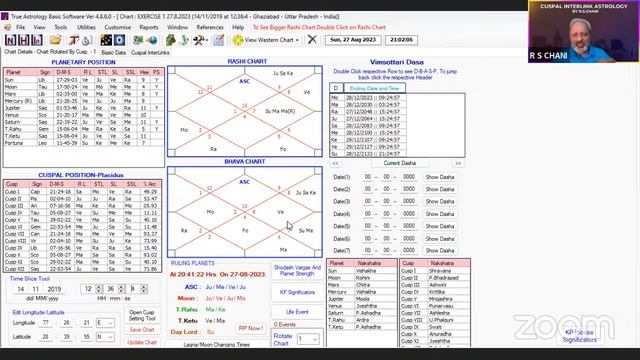Click the date field Sun, 27 Aug 2023
This screenshot has height=360, width=640.
353,40
